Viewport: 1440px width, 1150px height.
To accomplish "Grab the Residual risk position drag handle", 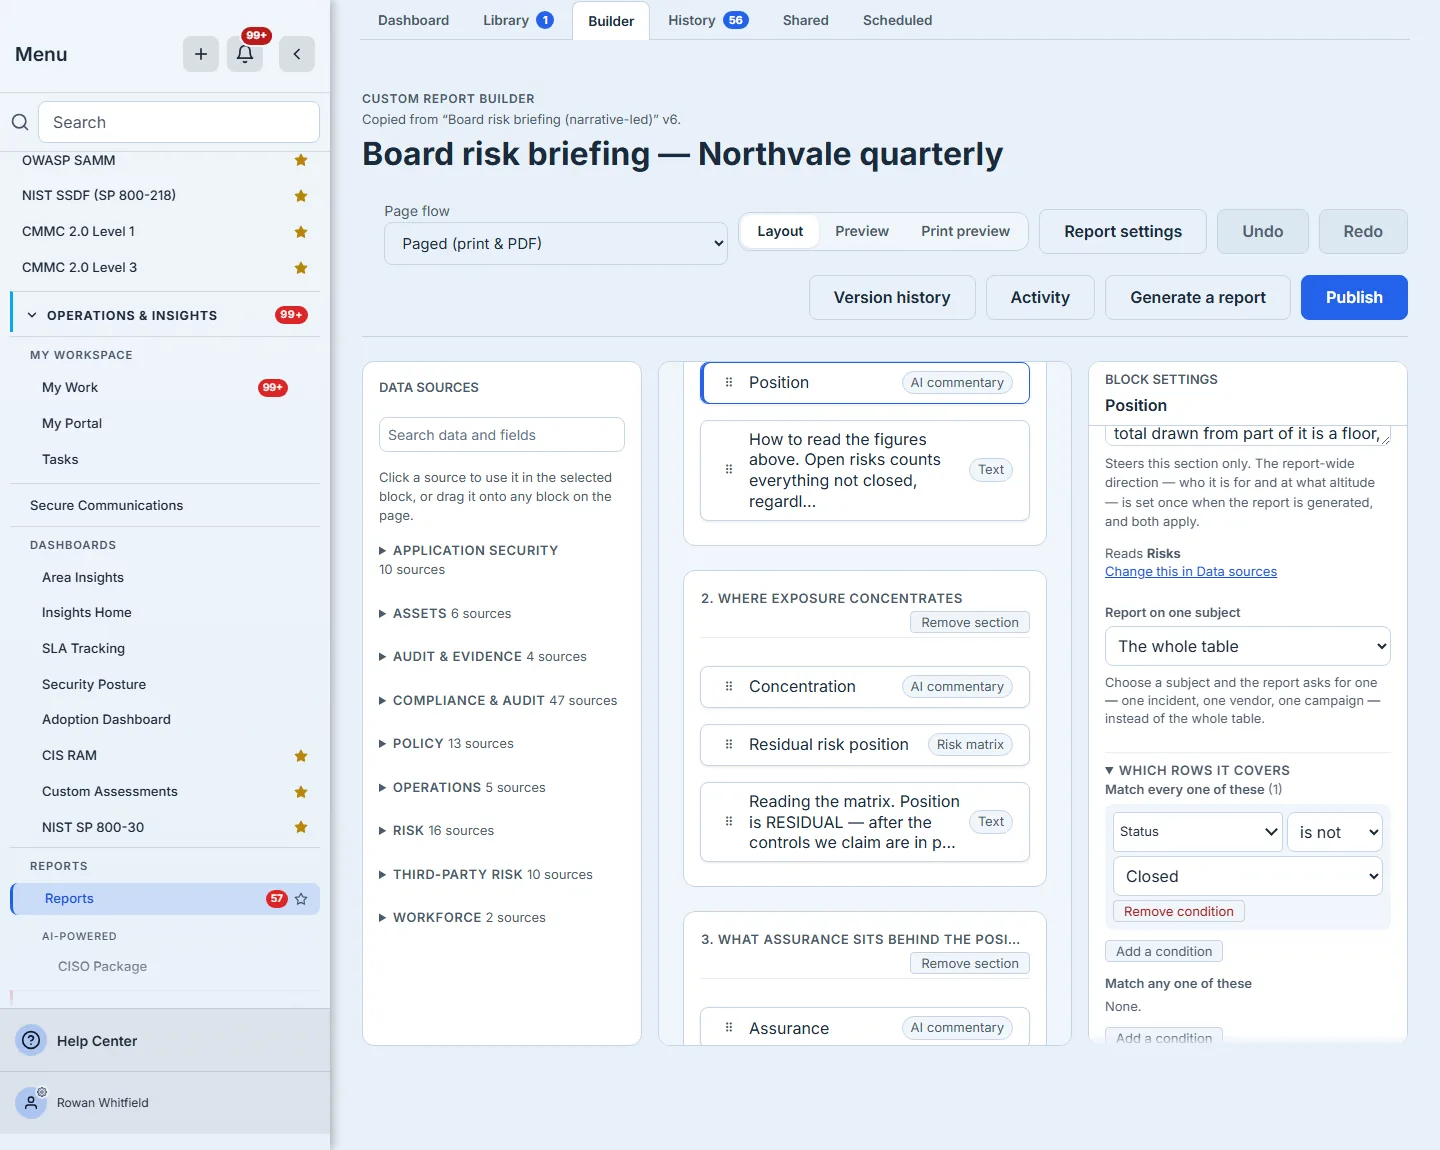I will (729, 744).
